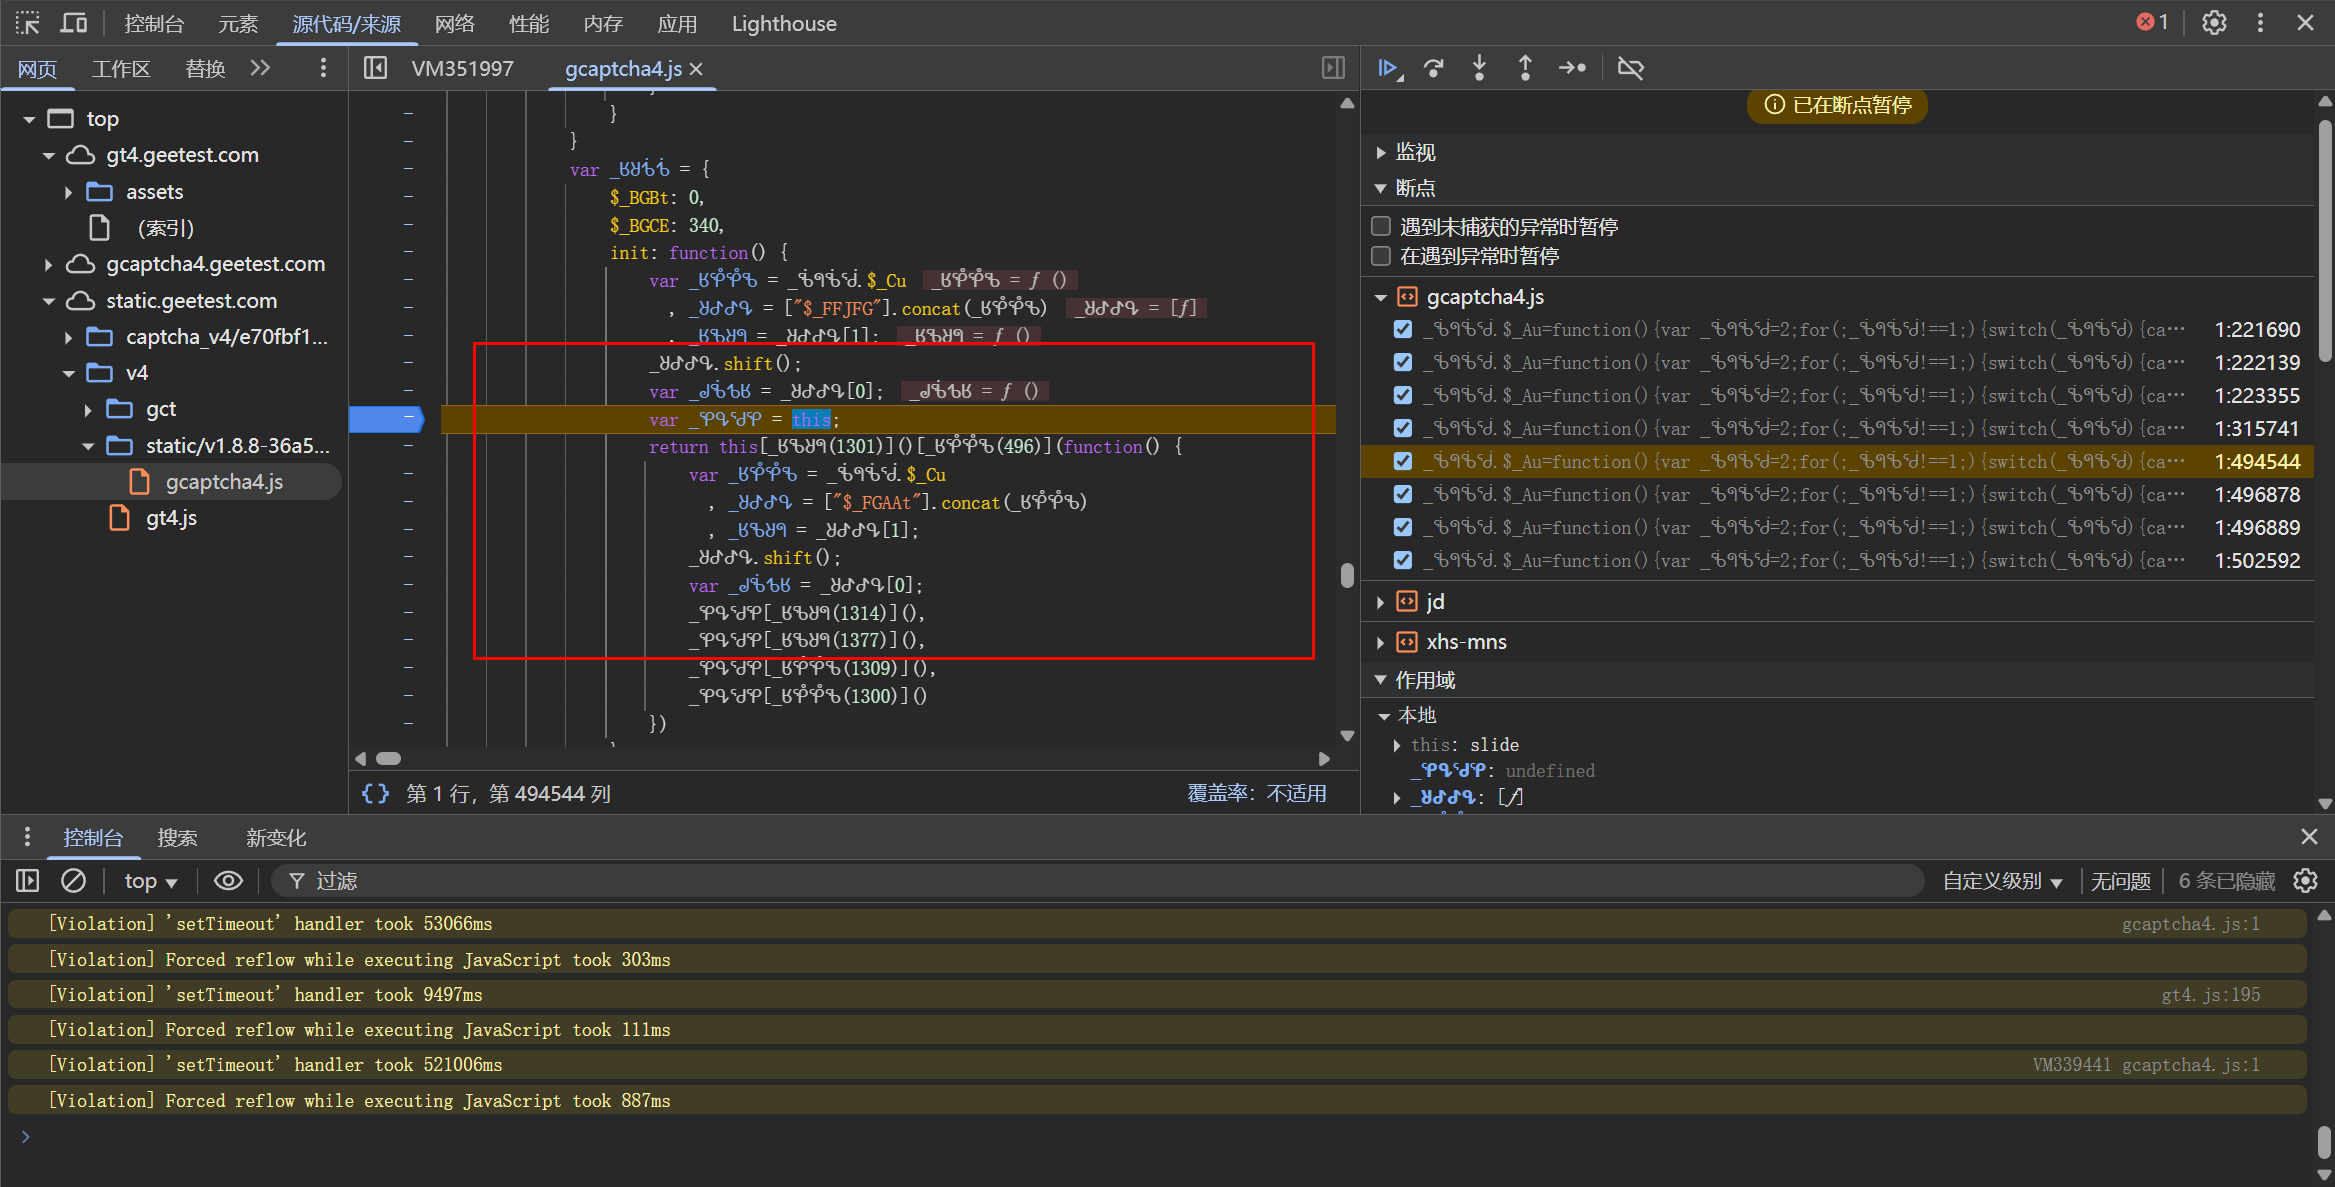Expand the xhs-mns breakpoint group
This screenshot has height=1187, width=2335.
click(x=1380, y=642)
